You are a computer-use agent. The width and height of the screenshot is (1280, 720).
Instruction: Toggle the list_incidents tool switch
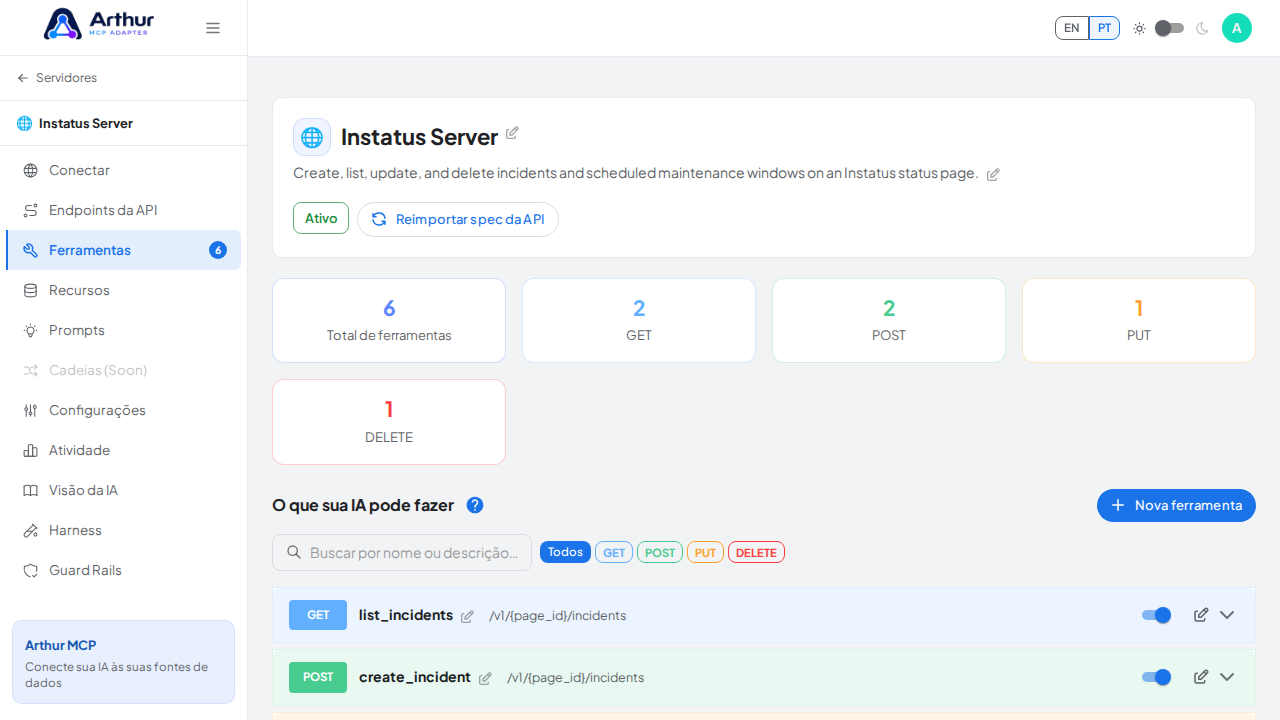(1157, 615)
